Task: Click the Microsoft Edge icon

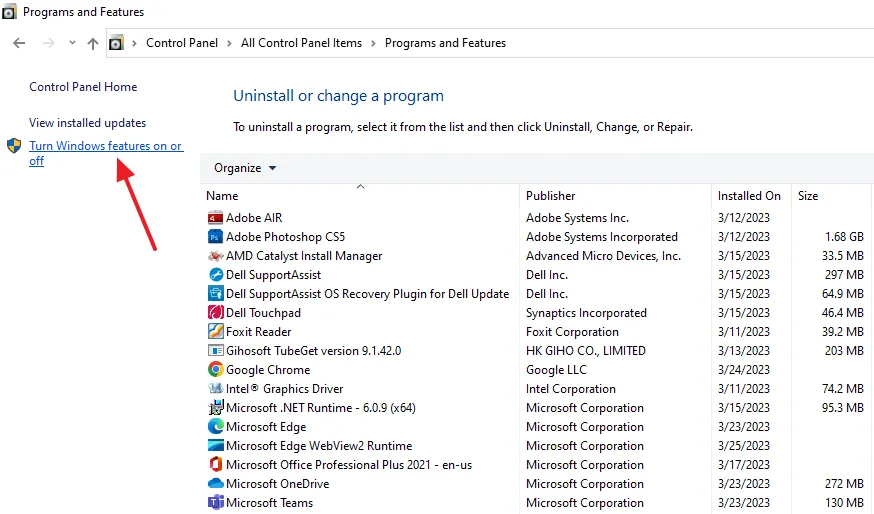Action: (x=215, y=427)
